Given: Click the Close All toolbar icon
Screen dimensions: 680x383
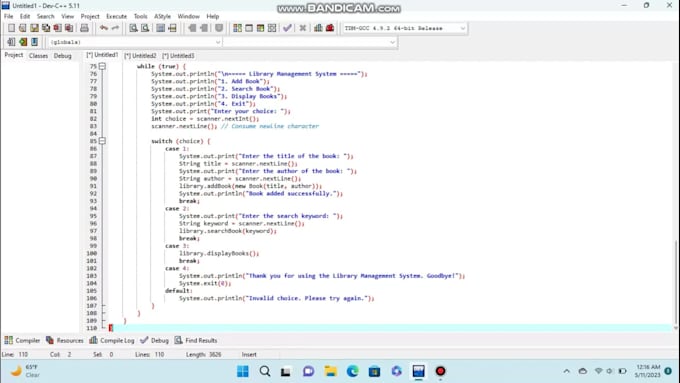Looking at the screenshot, I should pos(69,28).
